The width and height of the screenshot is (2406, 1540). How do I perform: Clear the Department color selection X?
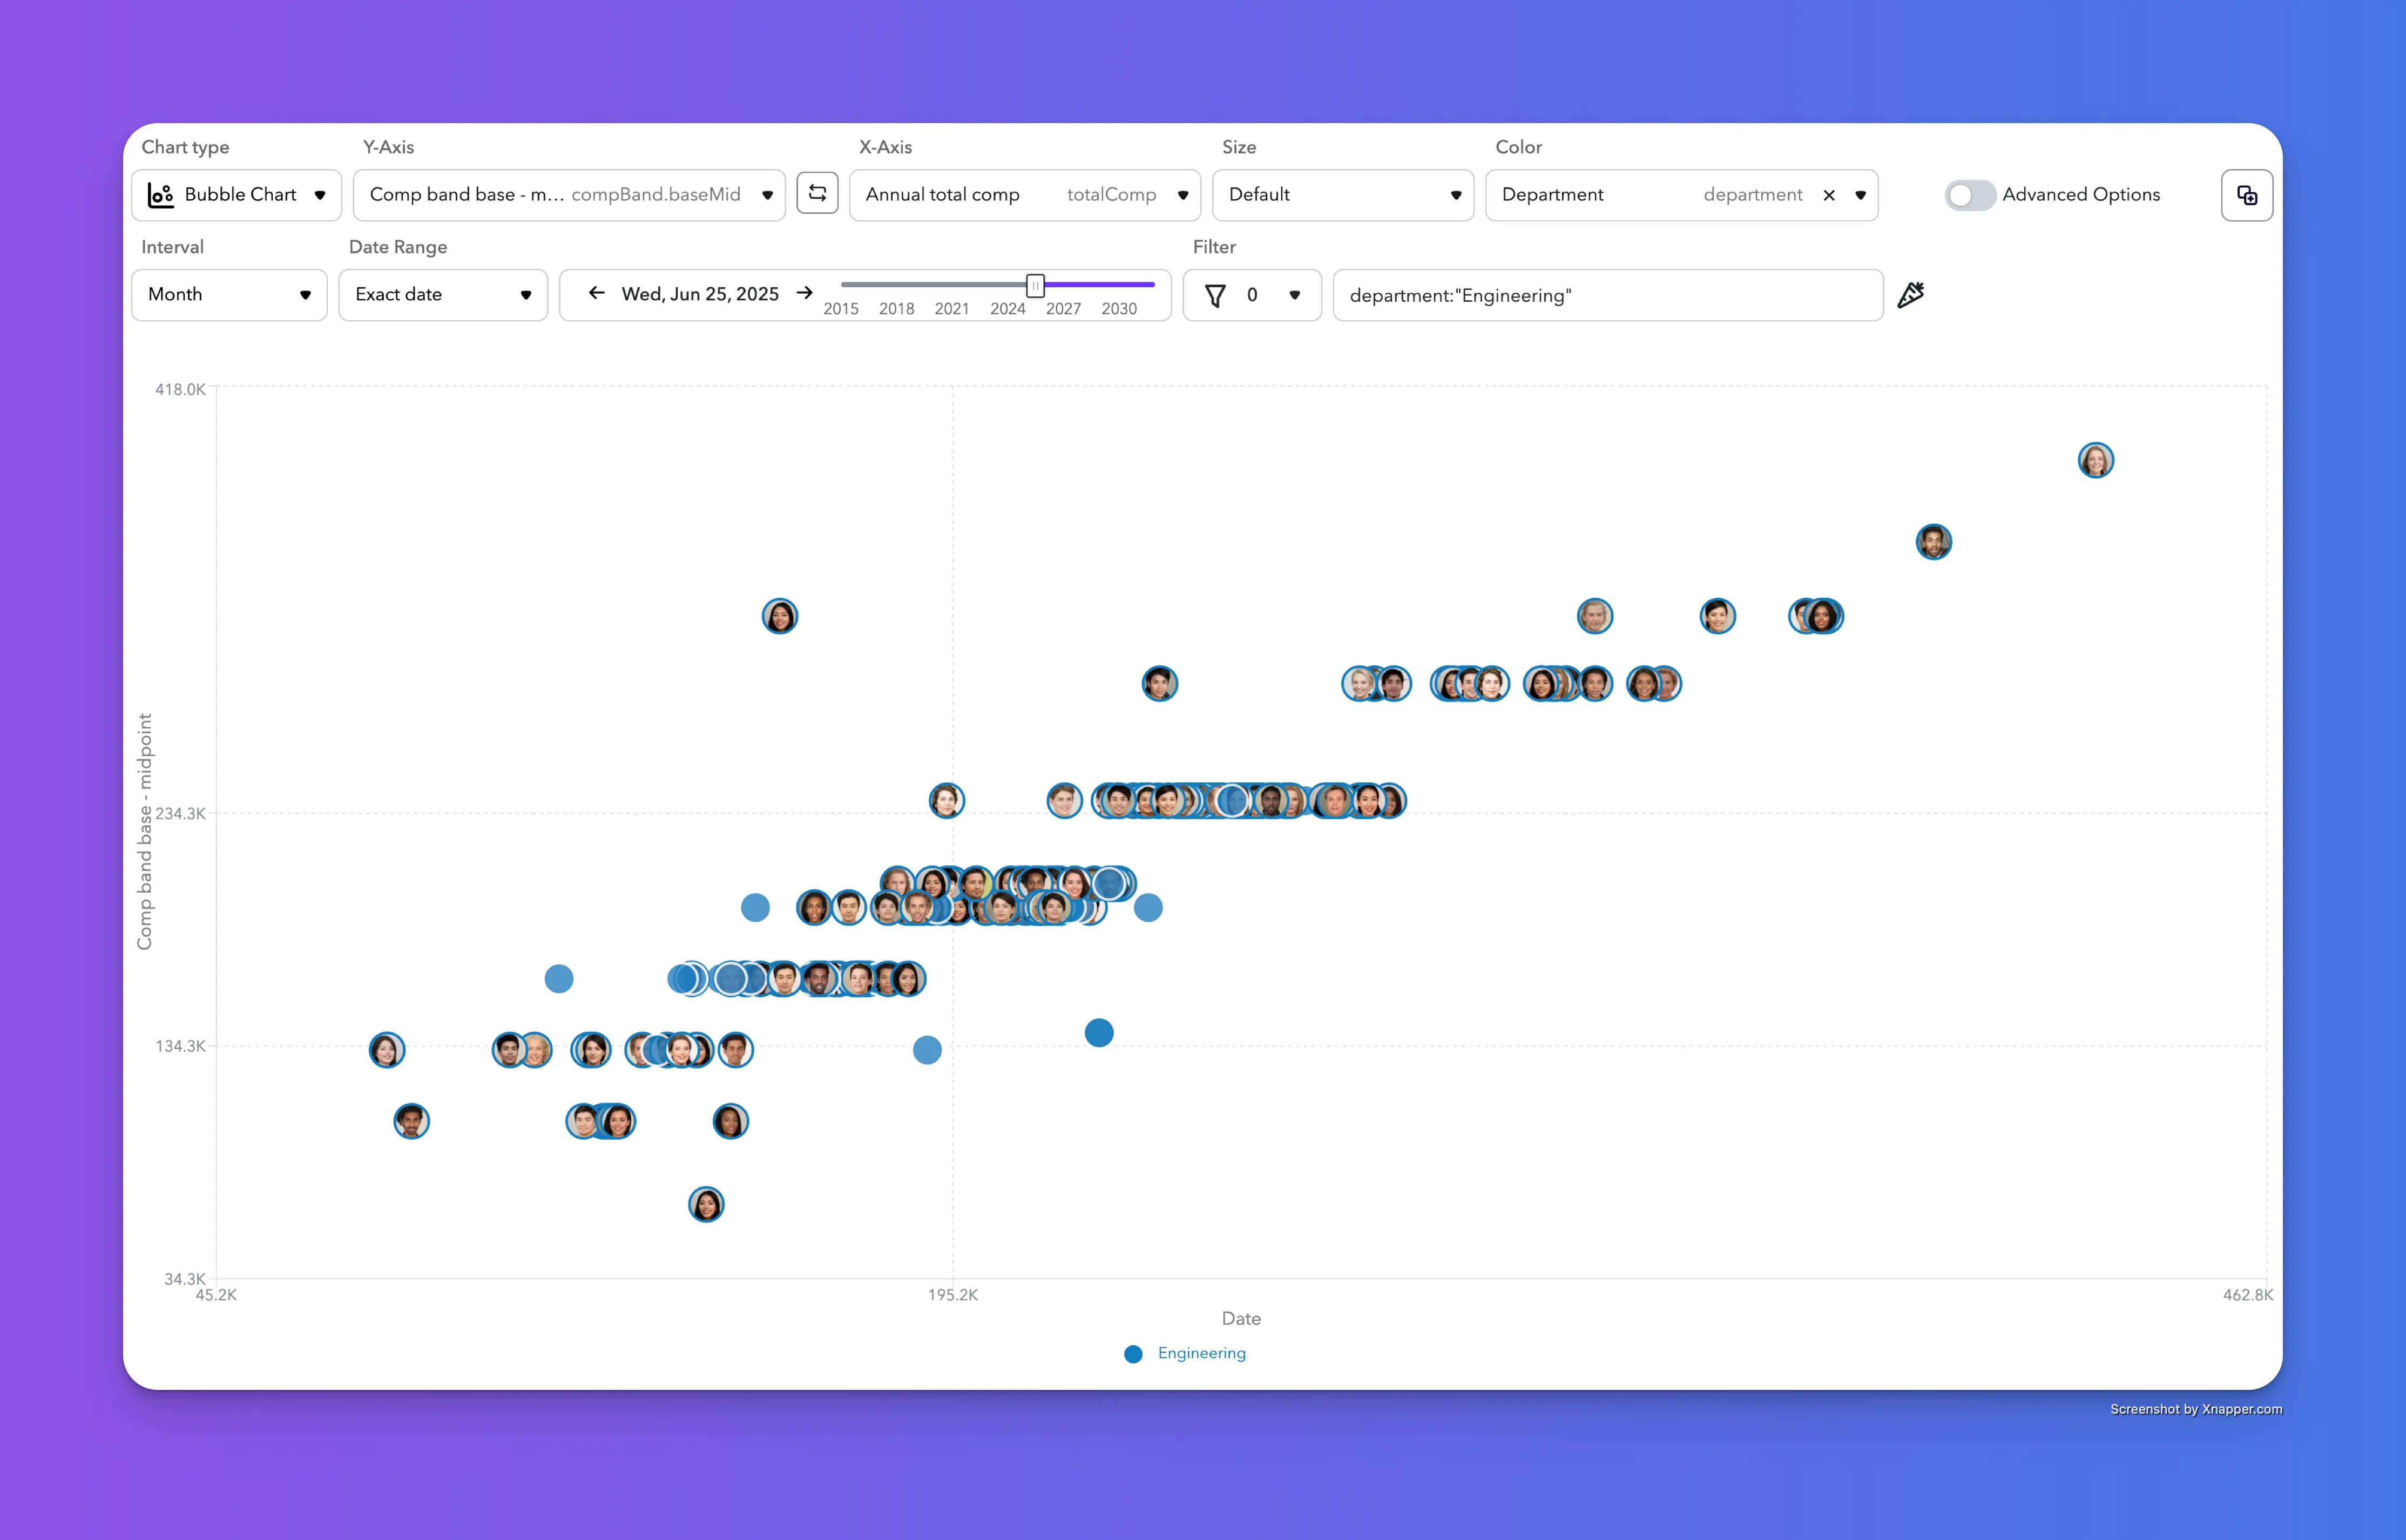1828,195
